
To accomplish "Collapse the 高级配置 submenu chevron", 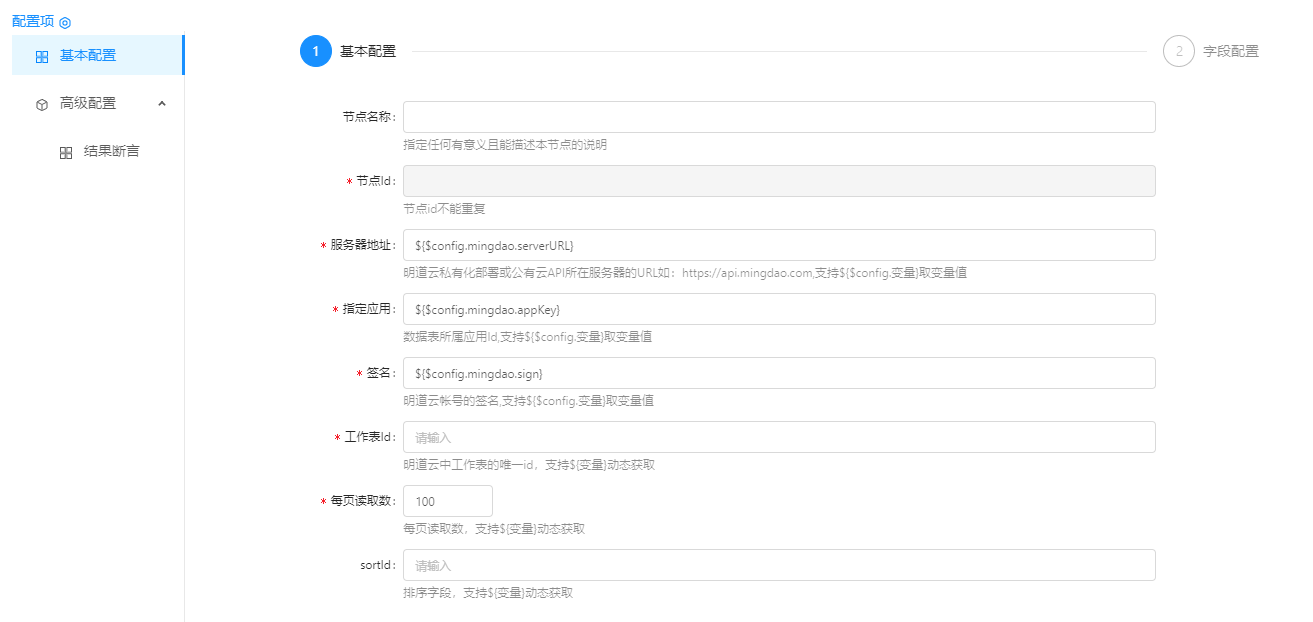I will coord(162,103).
